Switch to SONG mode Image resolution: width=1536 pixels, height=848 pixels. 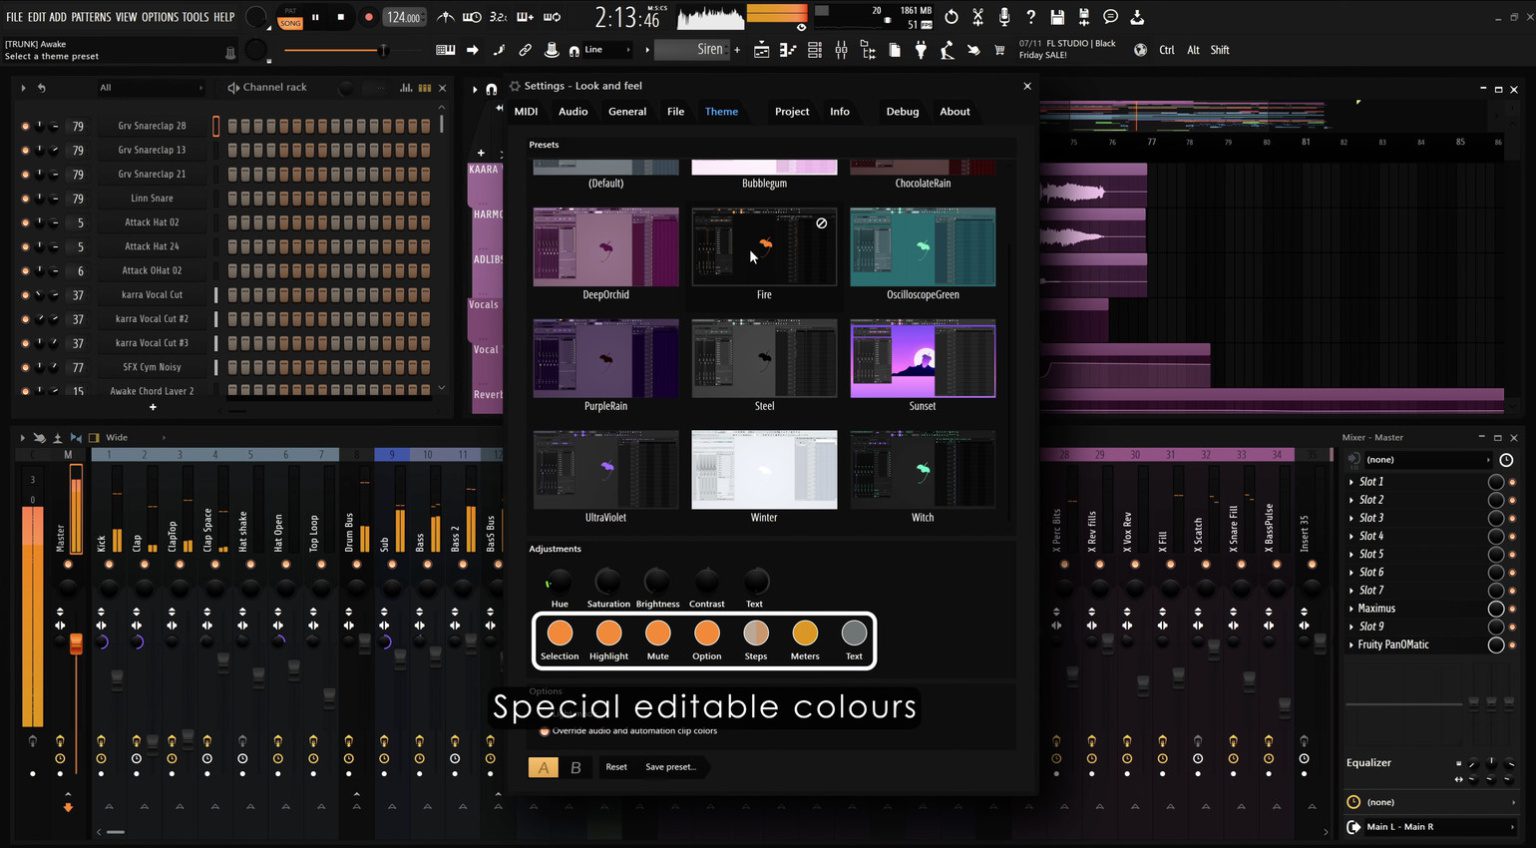coord(290,23)
